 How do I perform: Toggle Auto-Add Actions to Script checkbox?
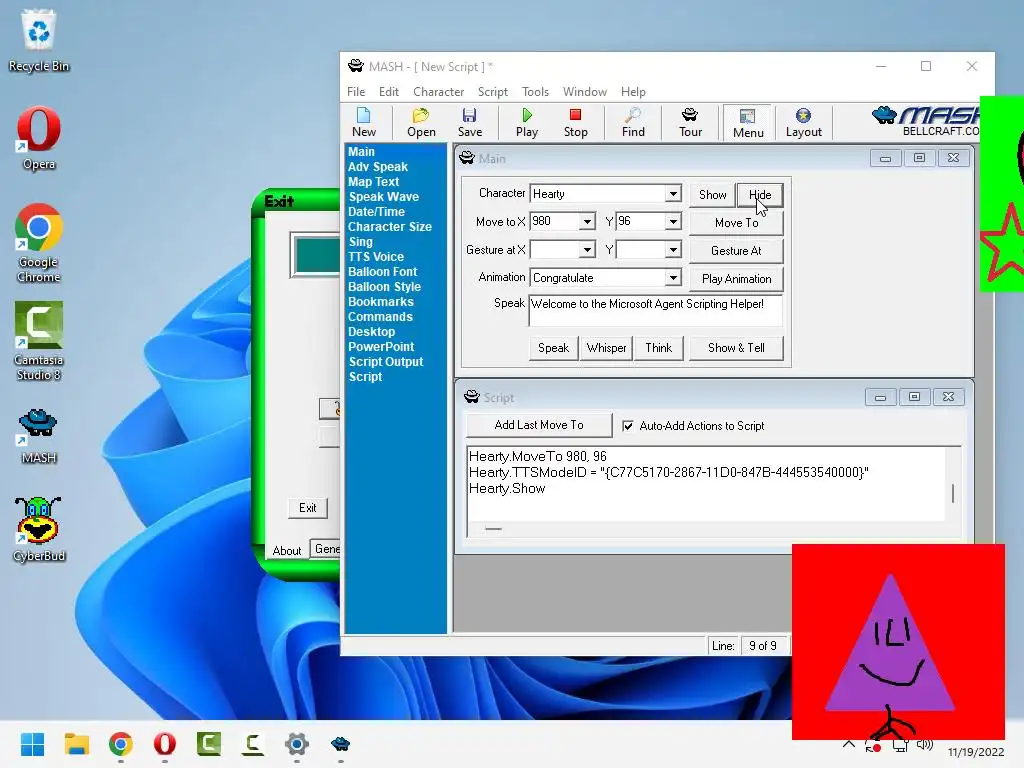(x=628, y=426)
